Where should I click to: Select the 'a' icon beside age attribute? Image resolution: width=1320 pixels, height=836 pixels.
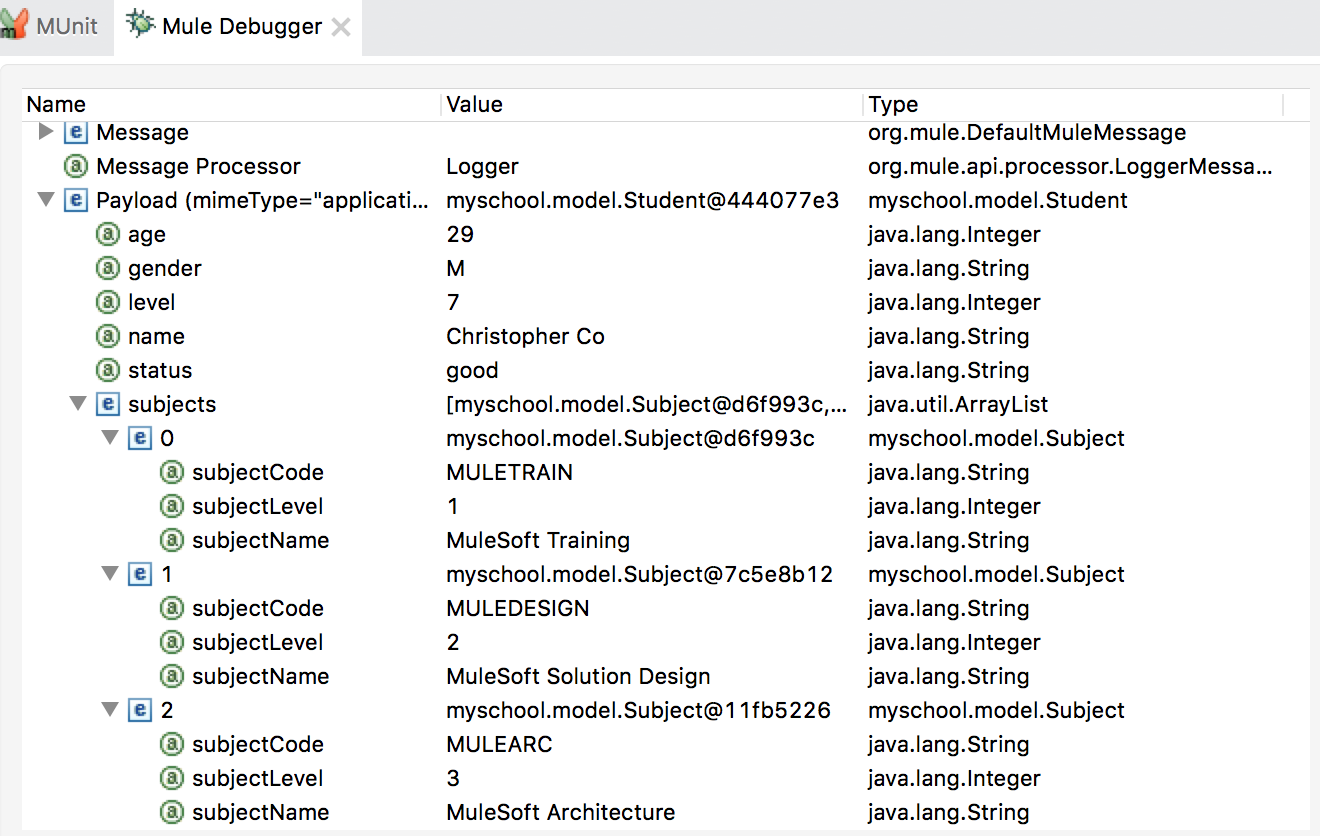click(107, 234)
